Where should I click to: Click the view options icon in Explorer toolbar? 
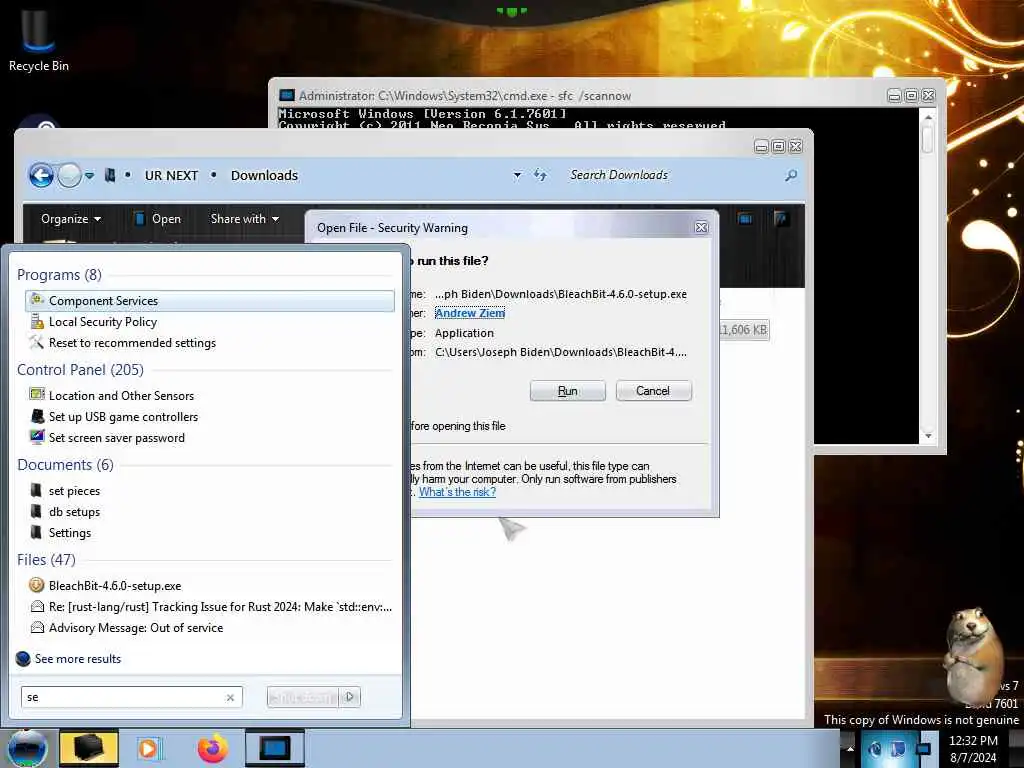click(x=745, y=219)
